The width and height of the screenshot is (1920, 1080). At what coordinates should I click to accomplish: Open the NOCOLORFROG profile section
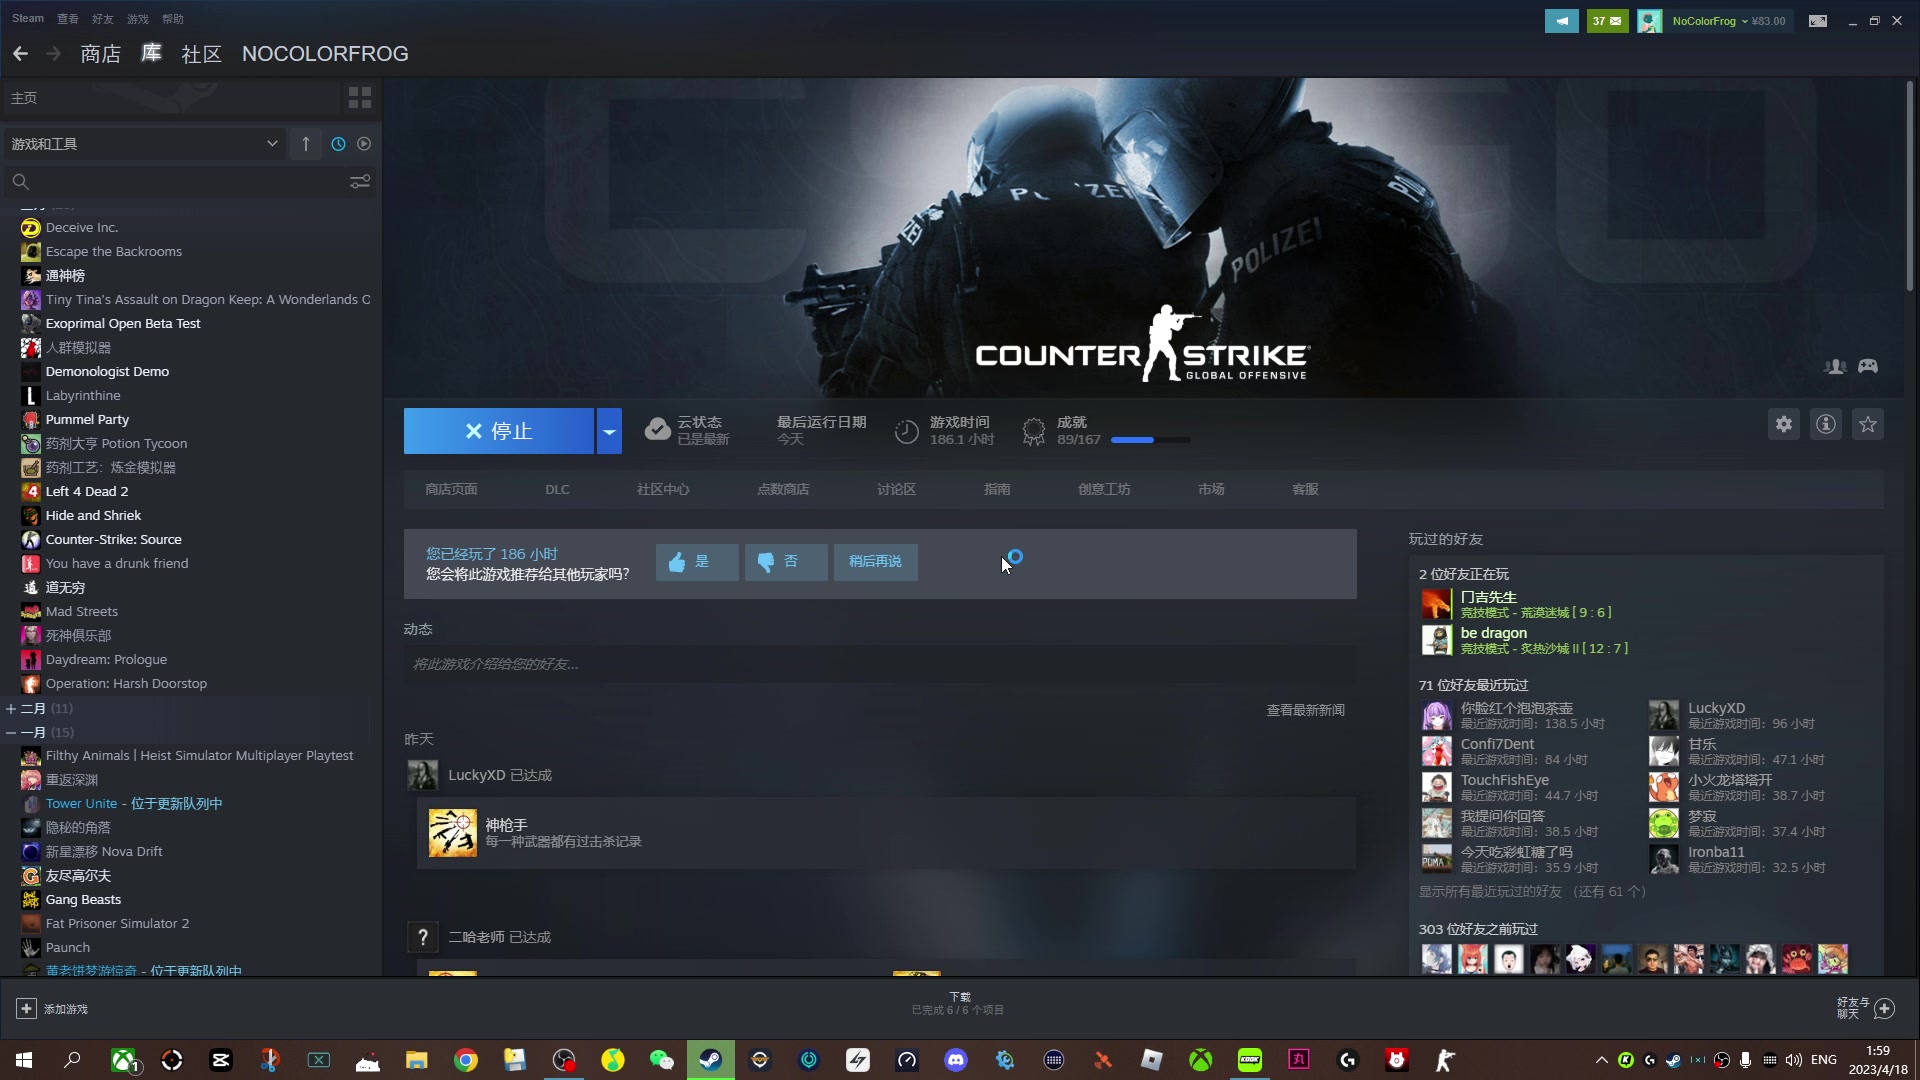[325, 54]
